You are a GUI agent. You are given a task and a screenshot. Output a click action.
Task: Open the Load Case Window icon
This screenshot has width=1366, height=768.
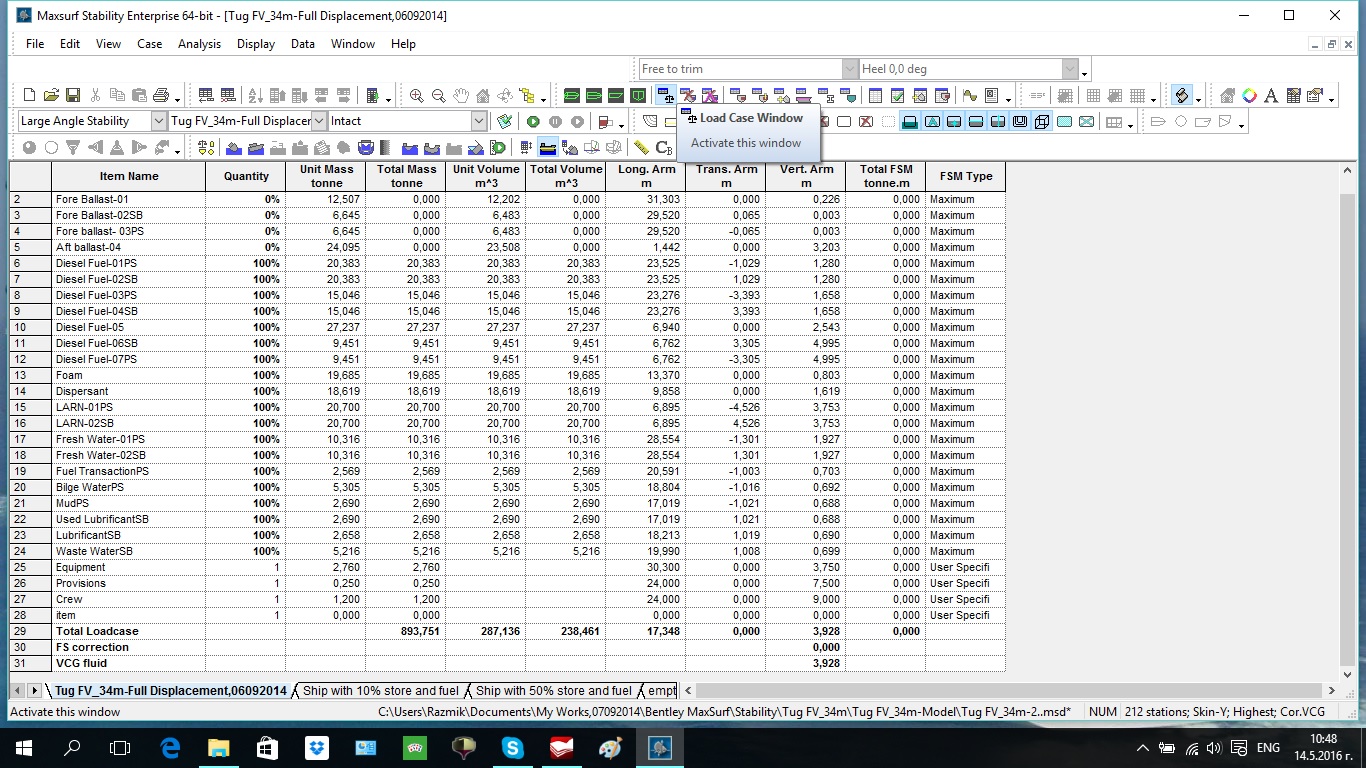coord(665,96)
